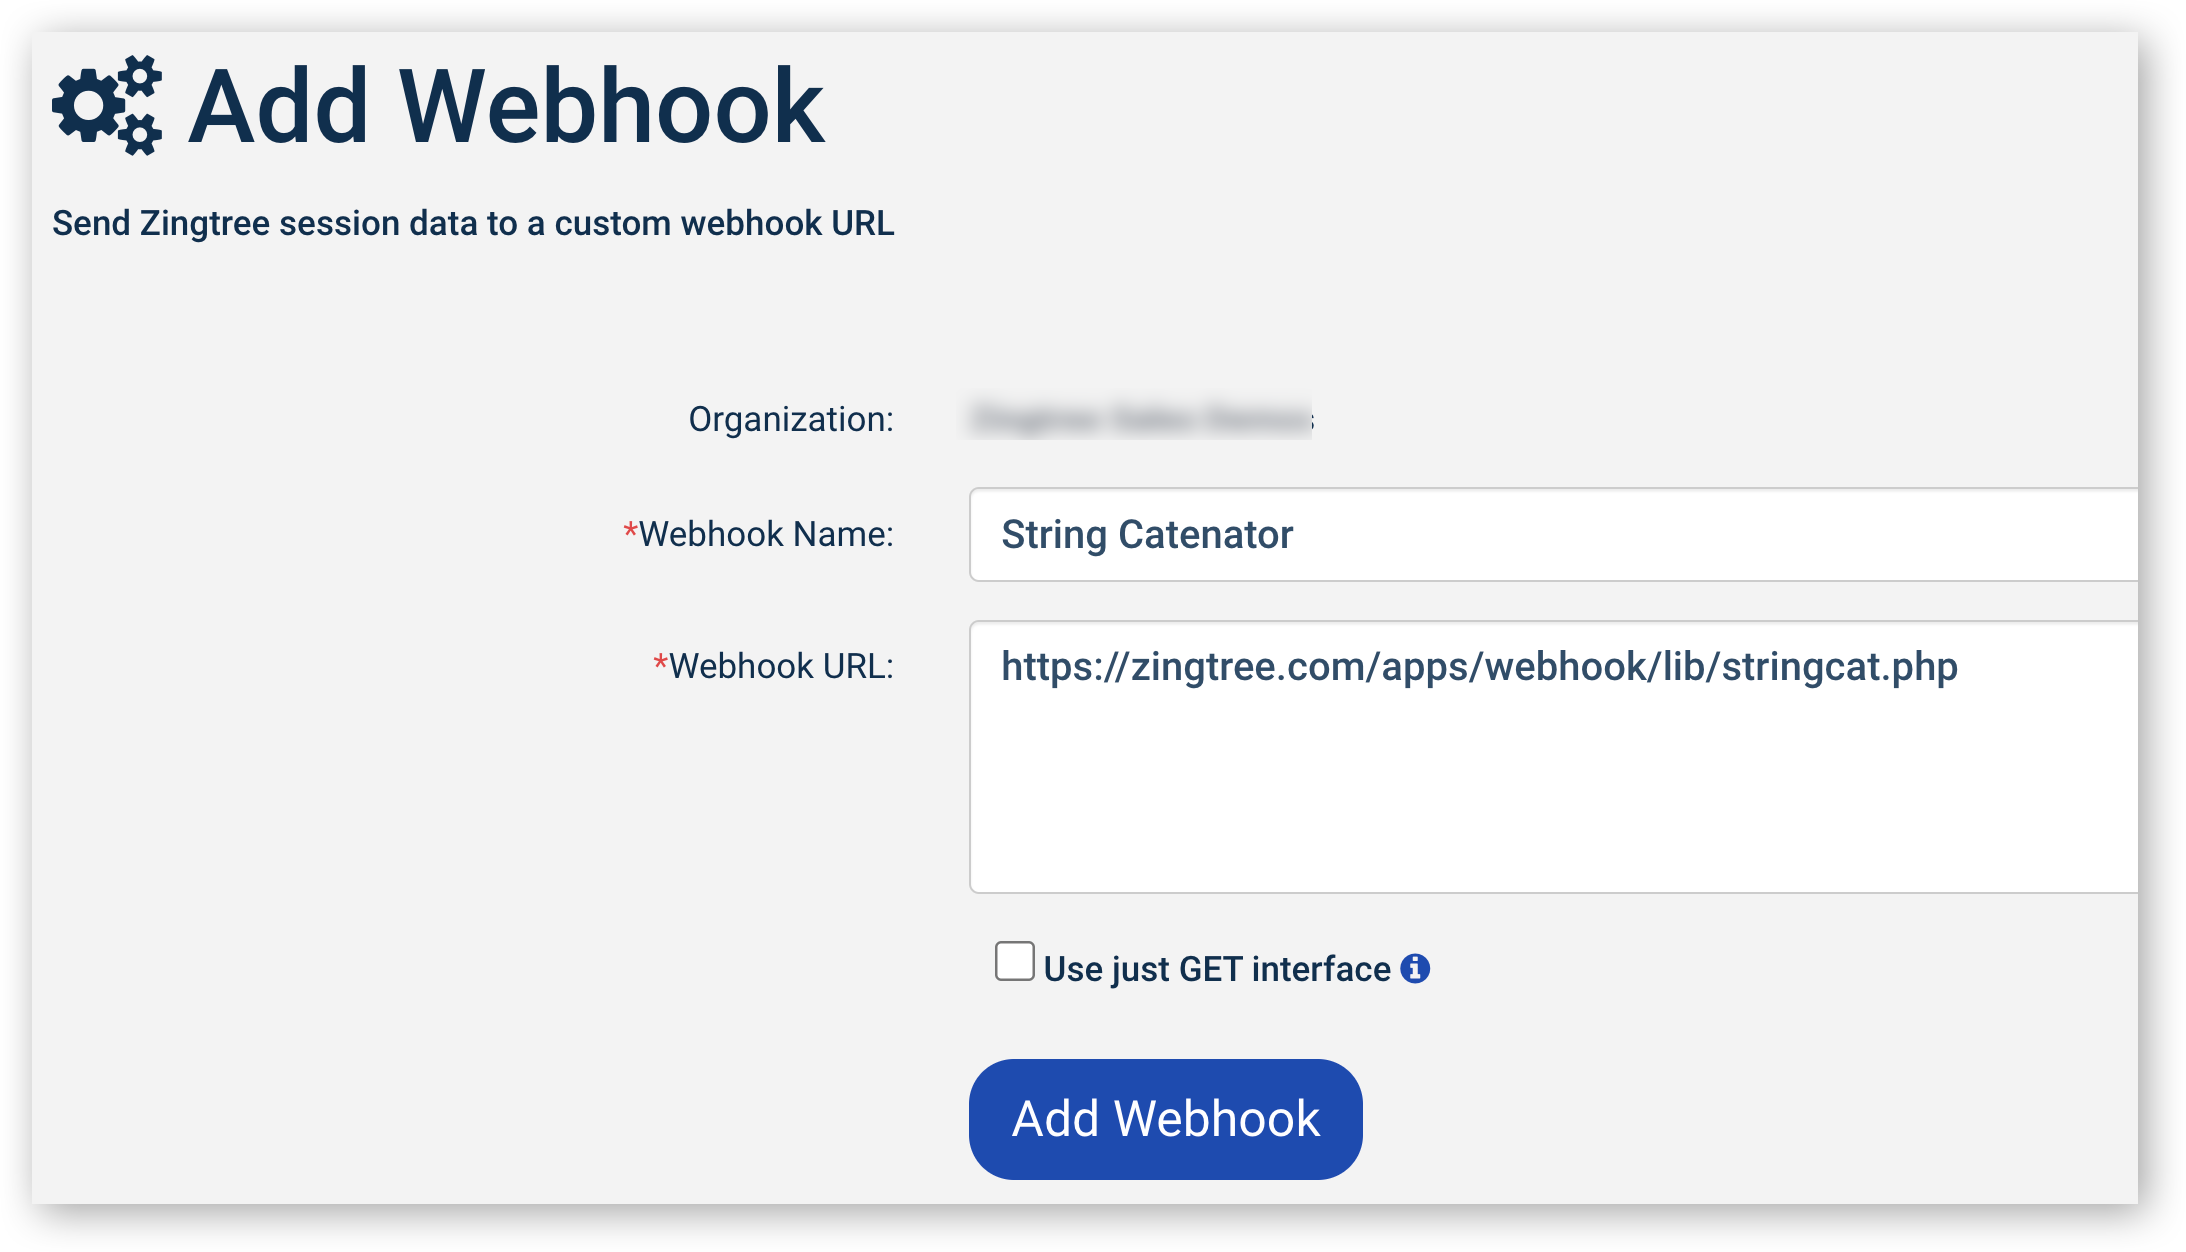Click inside the Webhook URL text area
The image size is (2186, 1252).
pyautogui.click(x=1553, y=757)
